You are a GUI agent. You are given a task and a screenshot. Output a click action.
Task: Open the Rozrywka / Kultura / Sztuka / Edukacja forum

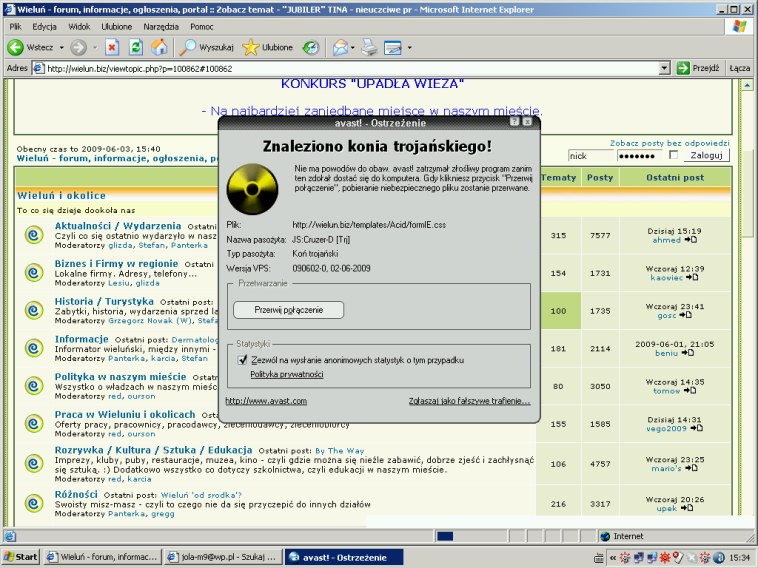click(x=153, y=450)
